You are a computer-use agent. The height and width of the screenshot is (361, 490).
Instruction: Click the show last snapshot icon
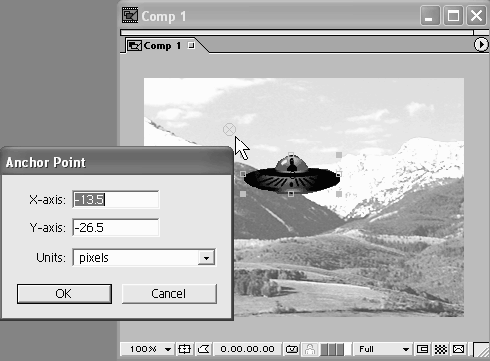[x=310, y=349]
